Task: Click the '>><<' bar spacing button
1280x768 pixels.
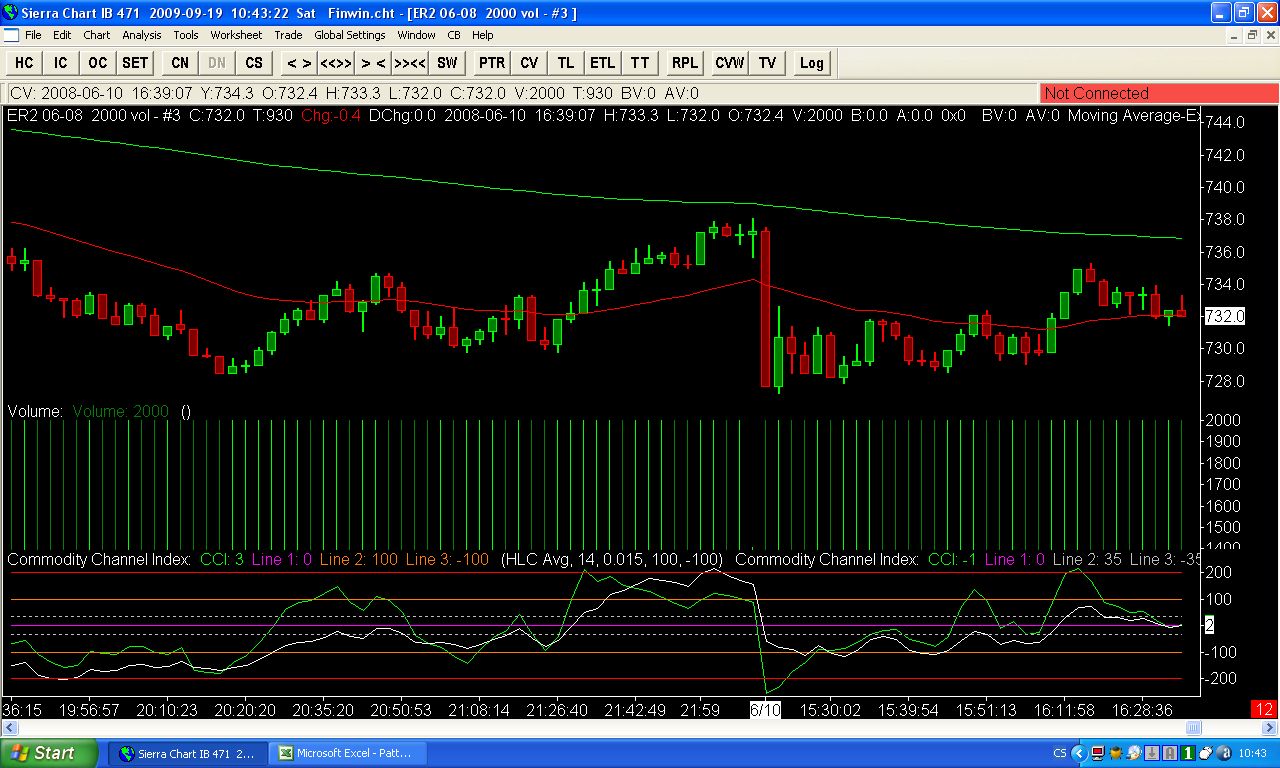Action: click(410, 63)
